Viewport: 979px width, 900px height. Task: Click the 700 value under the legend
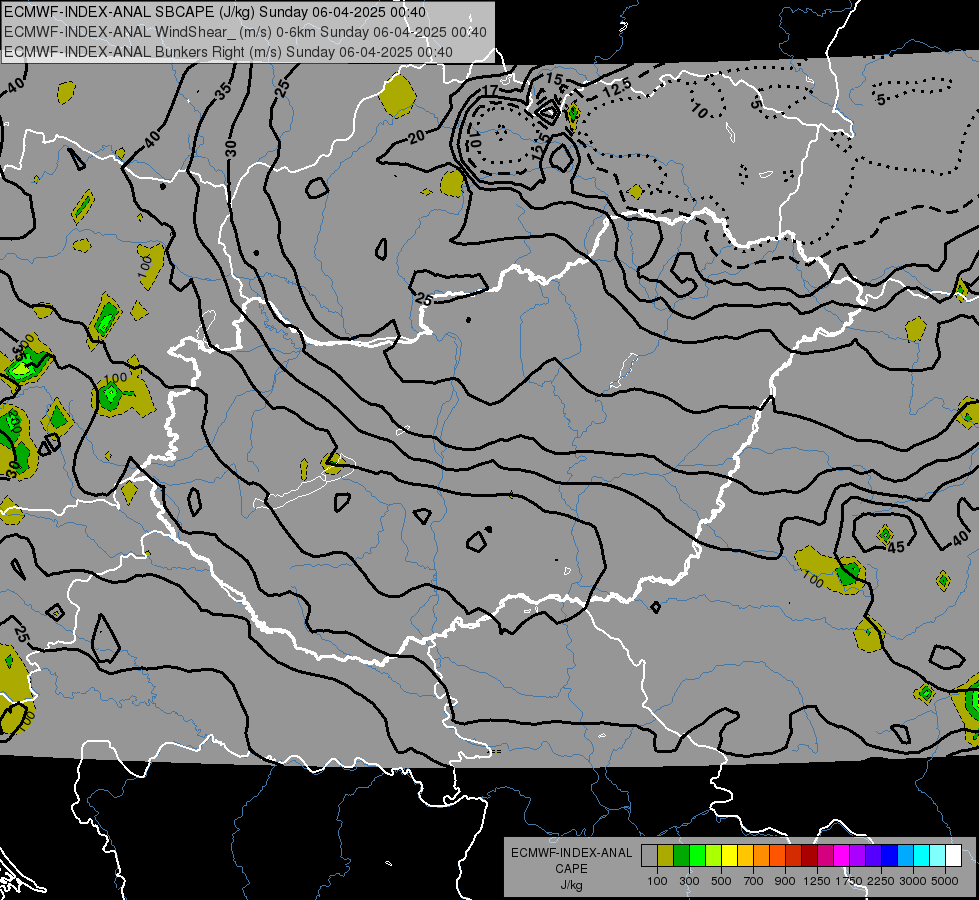754,881
